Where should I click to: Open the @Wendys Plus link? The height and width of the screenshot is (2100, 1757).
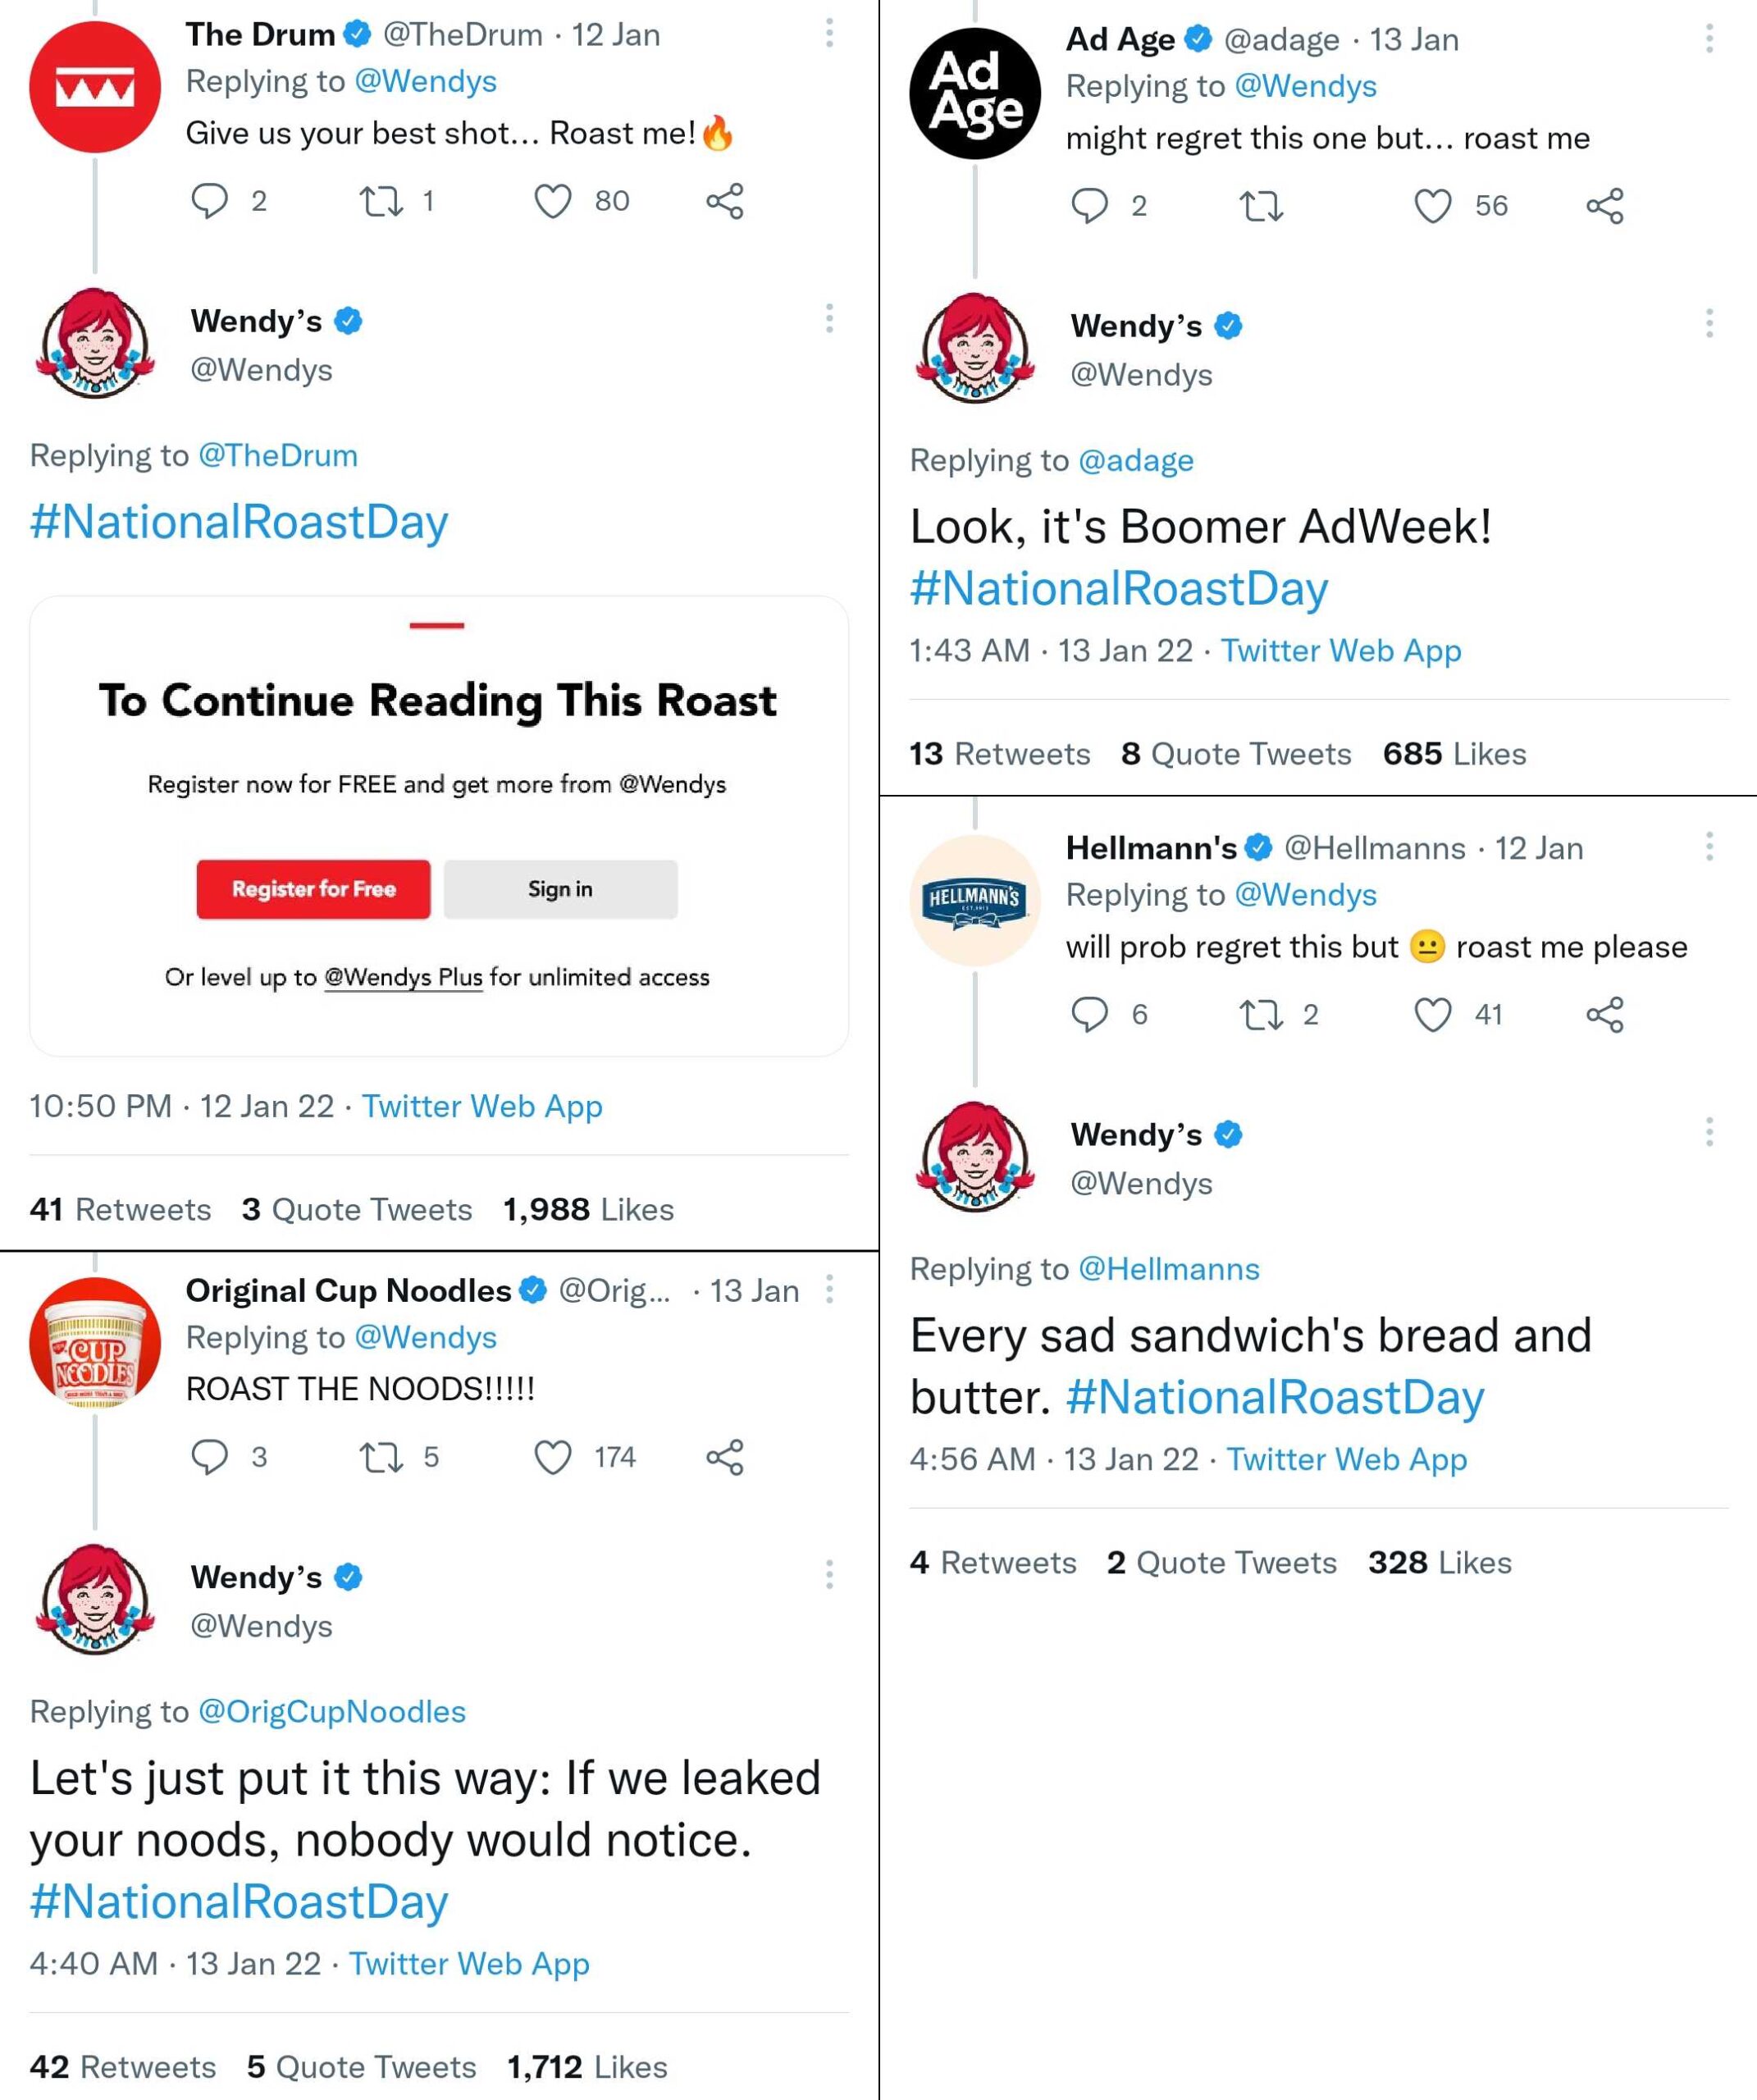403,977
